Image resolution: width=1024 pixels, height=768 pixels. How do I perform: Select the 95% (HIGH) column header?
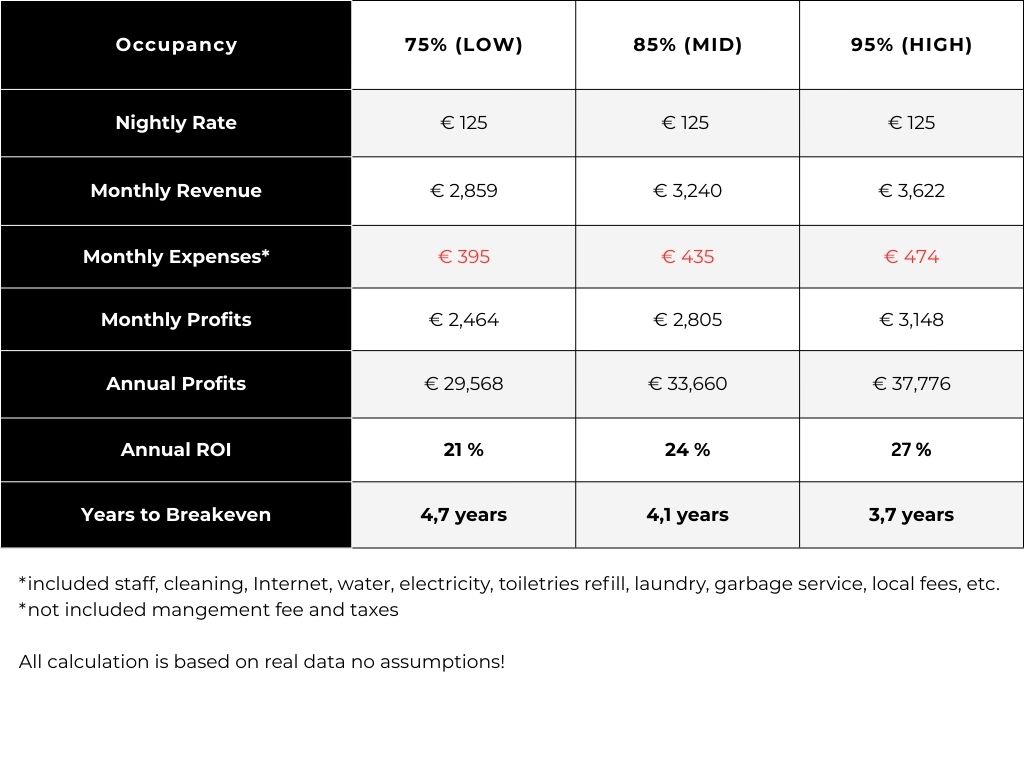(911, 45)
